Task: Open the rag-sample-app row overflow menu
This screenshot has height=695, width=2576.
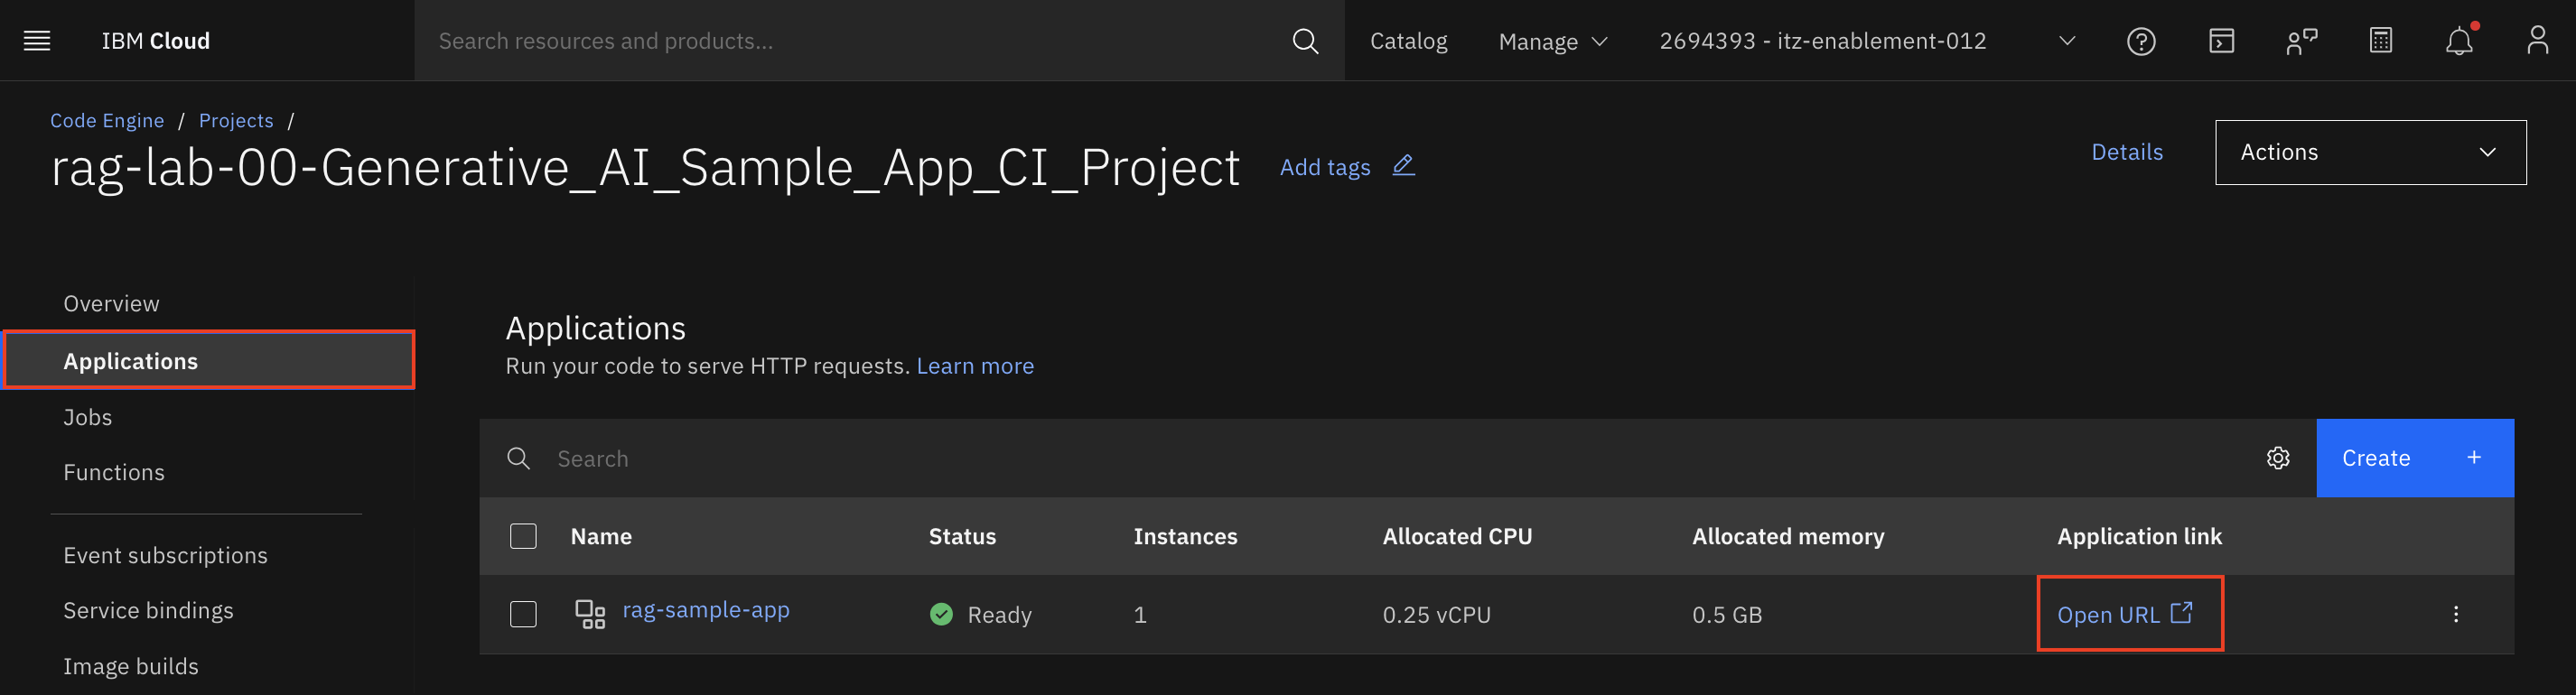Action: click(2455, 614)
